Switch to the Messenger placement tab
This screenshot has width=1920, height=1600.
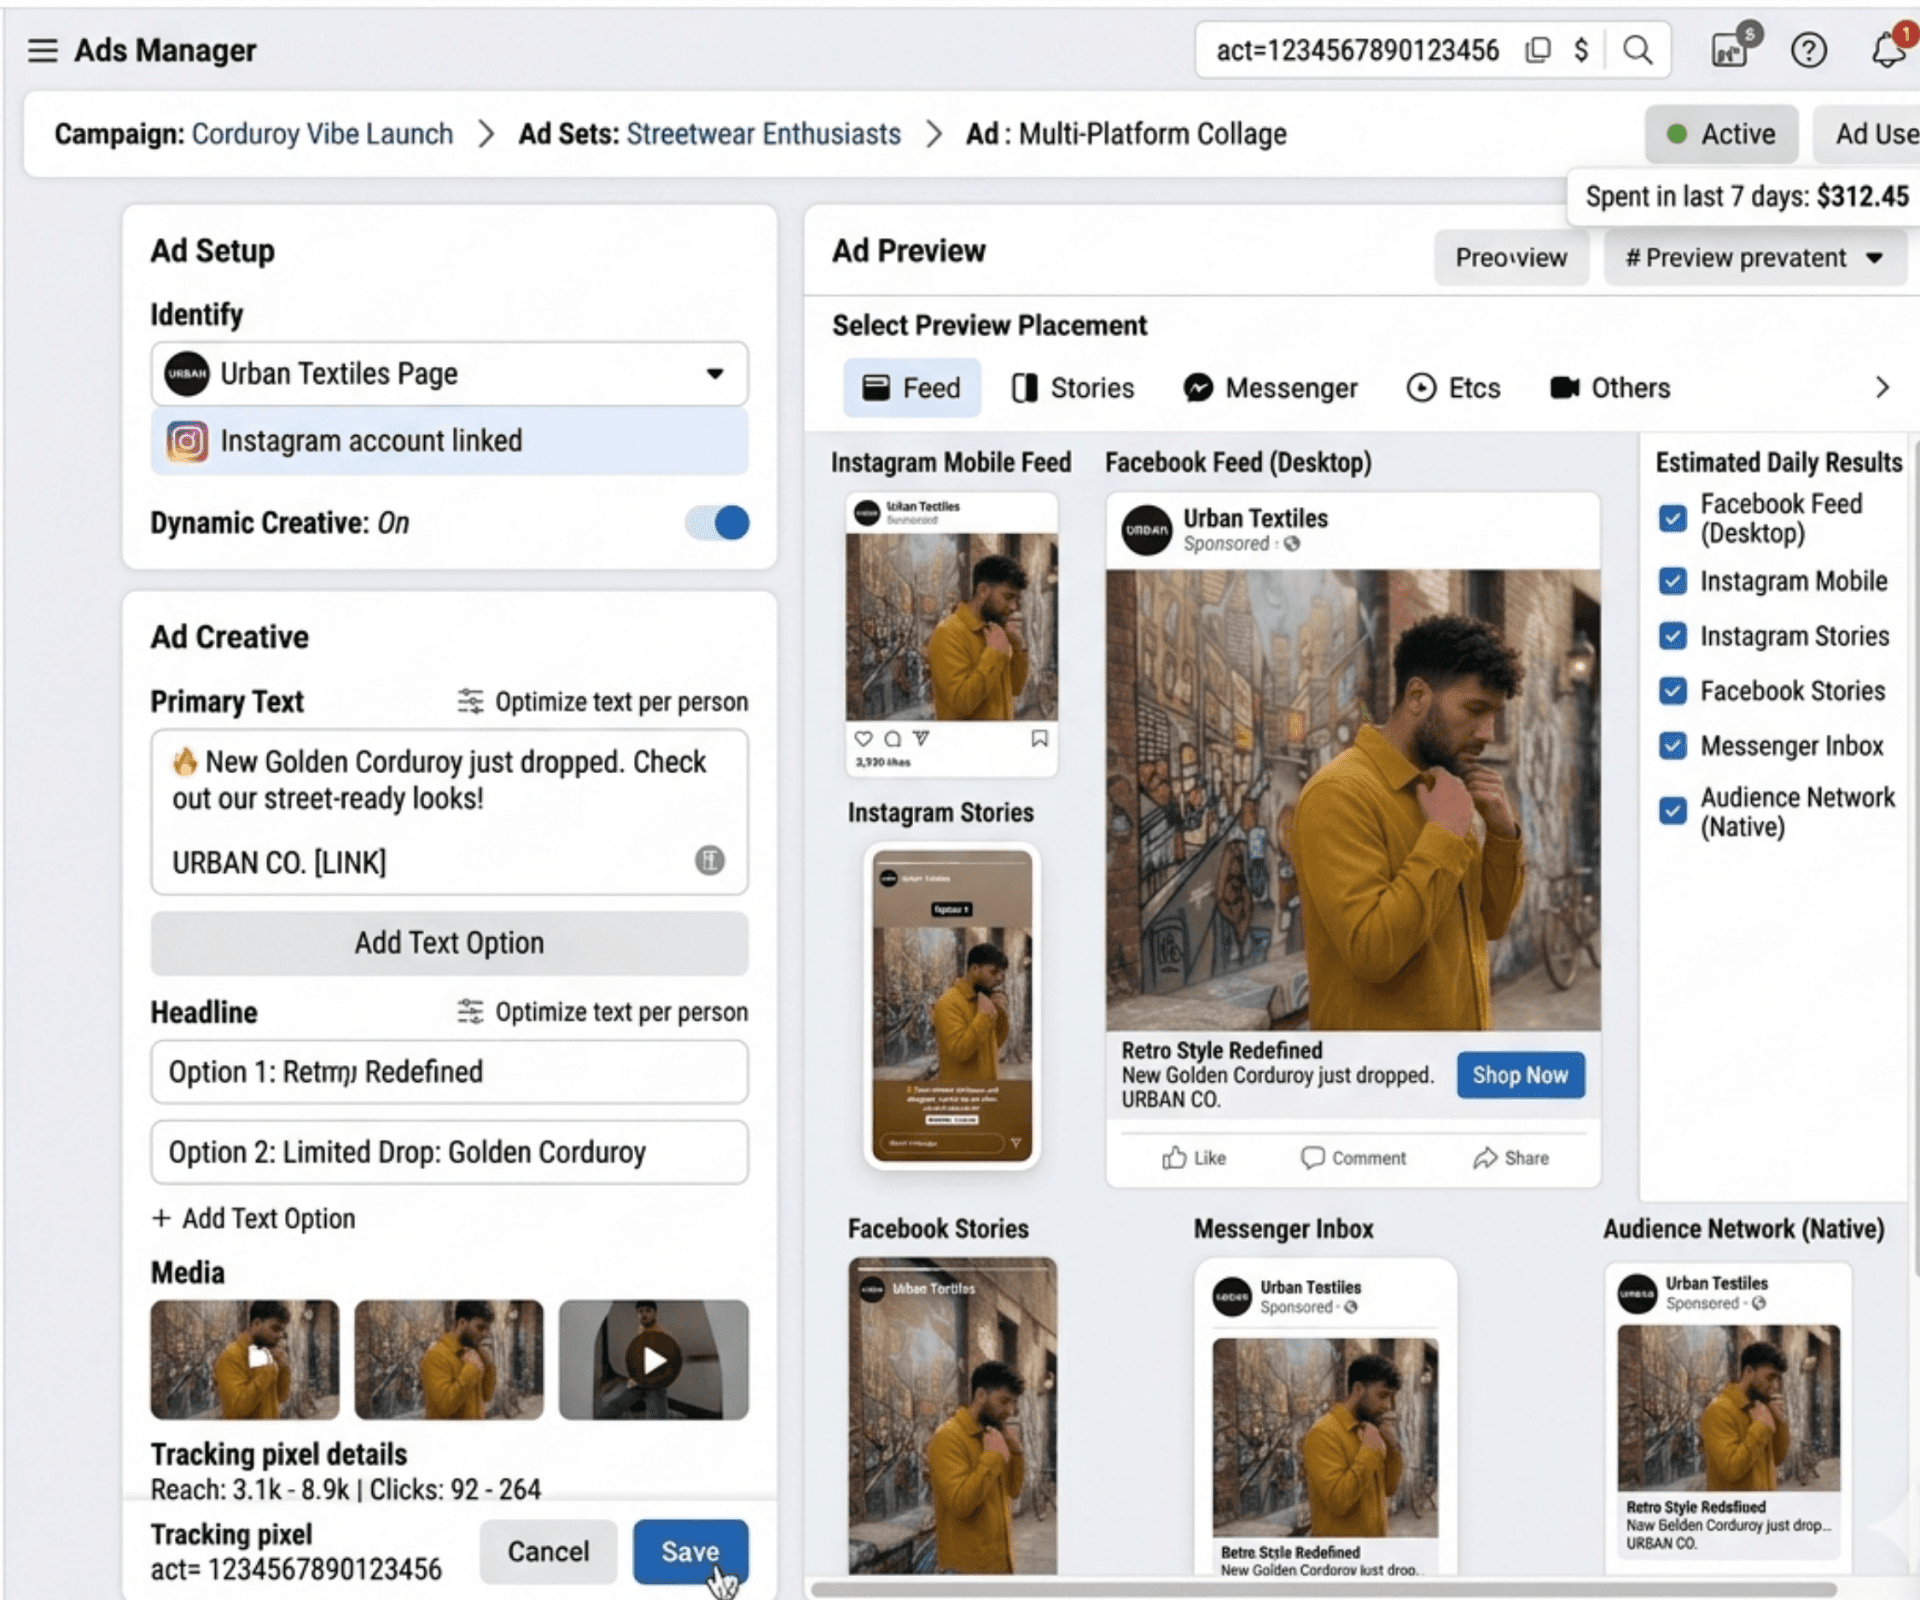[1270, 388]
